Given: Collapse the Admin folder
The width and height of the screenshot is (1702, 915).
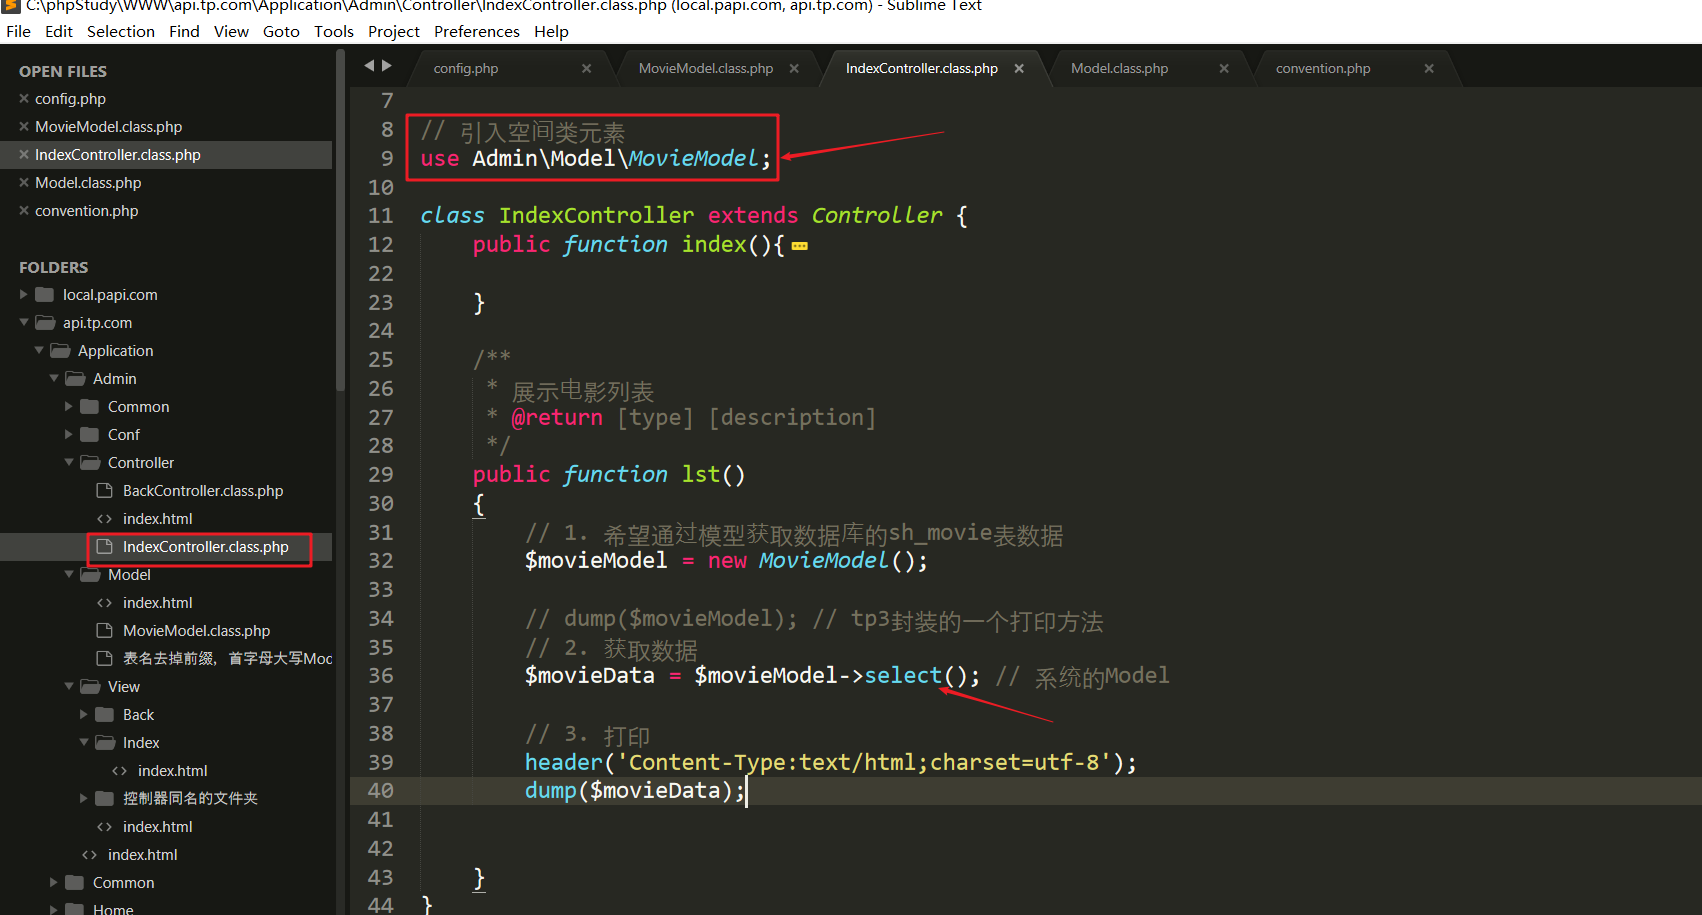Looking at the screenshot, I should tap(54, 379).
